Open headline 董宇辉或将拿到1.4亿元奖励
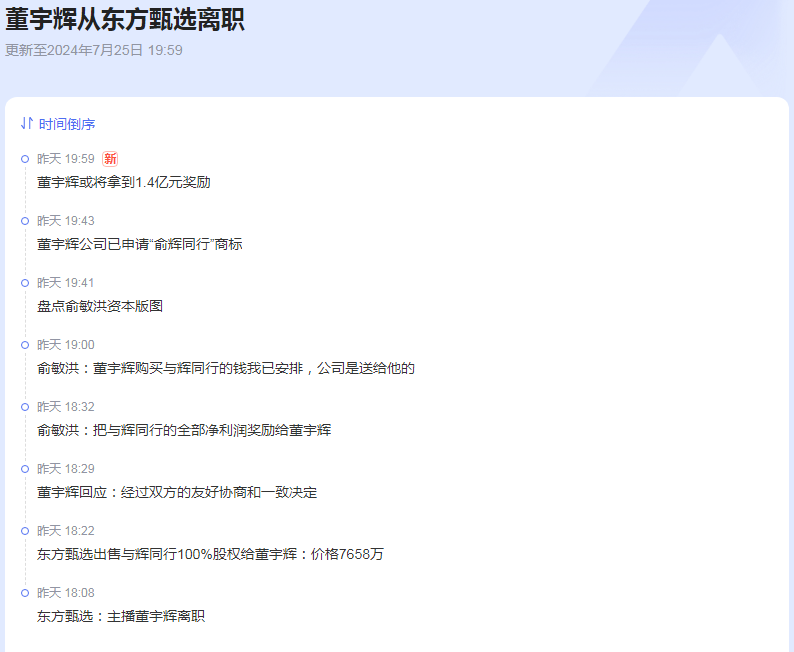The image size is (794, 652). coord(124,182)
